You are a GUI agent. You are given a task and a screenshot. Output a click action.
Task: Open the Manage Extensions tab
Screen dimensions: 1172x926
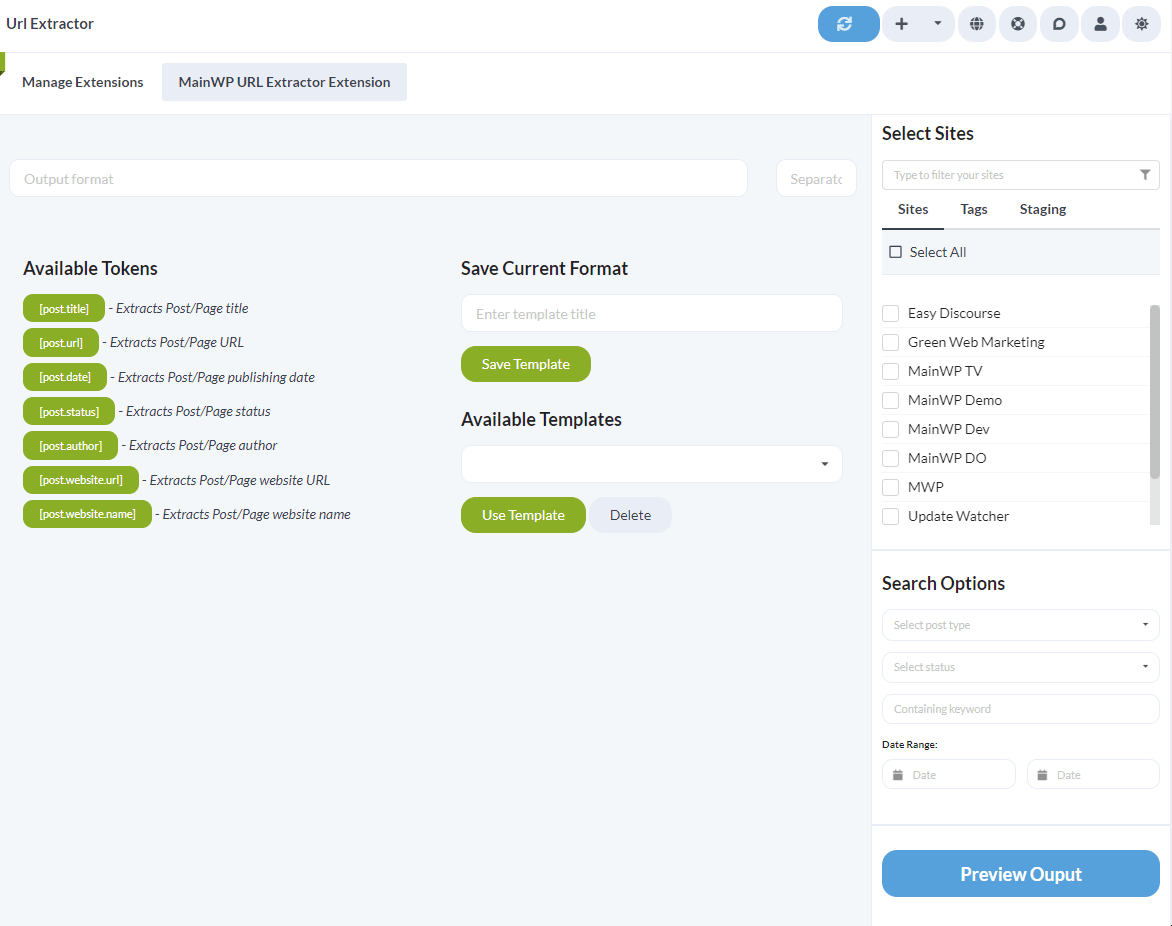click(82, 81)
